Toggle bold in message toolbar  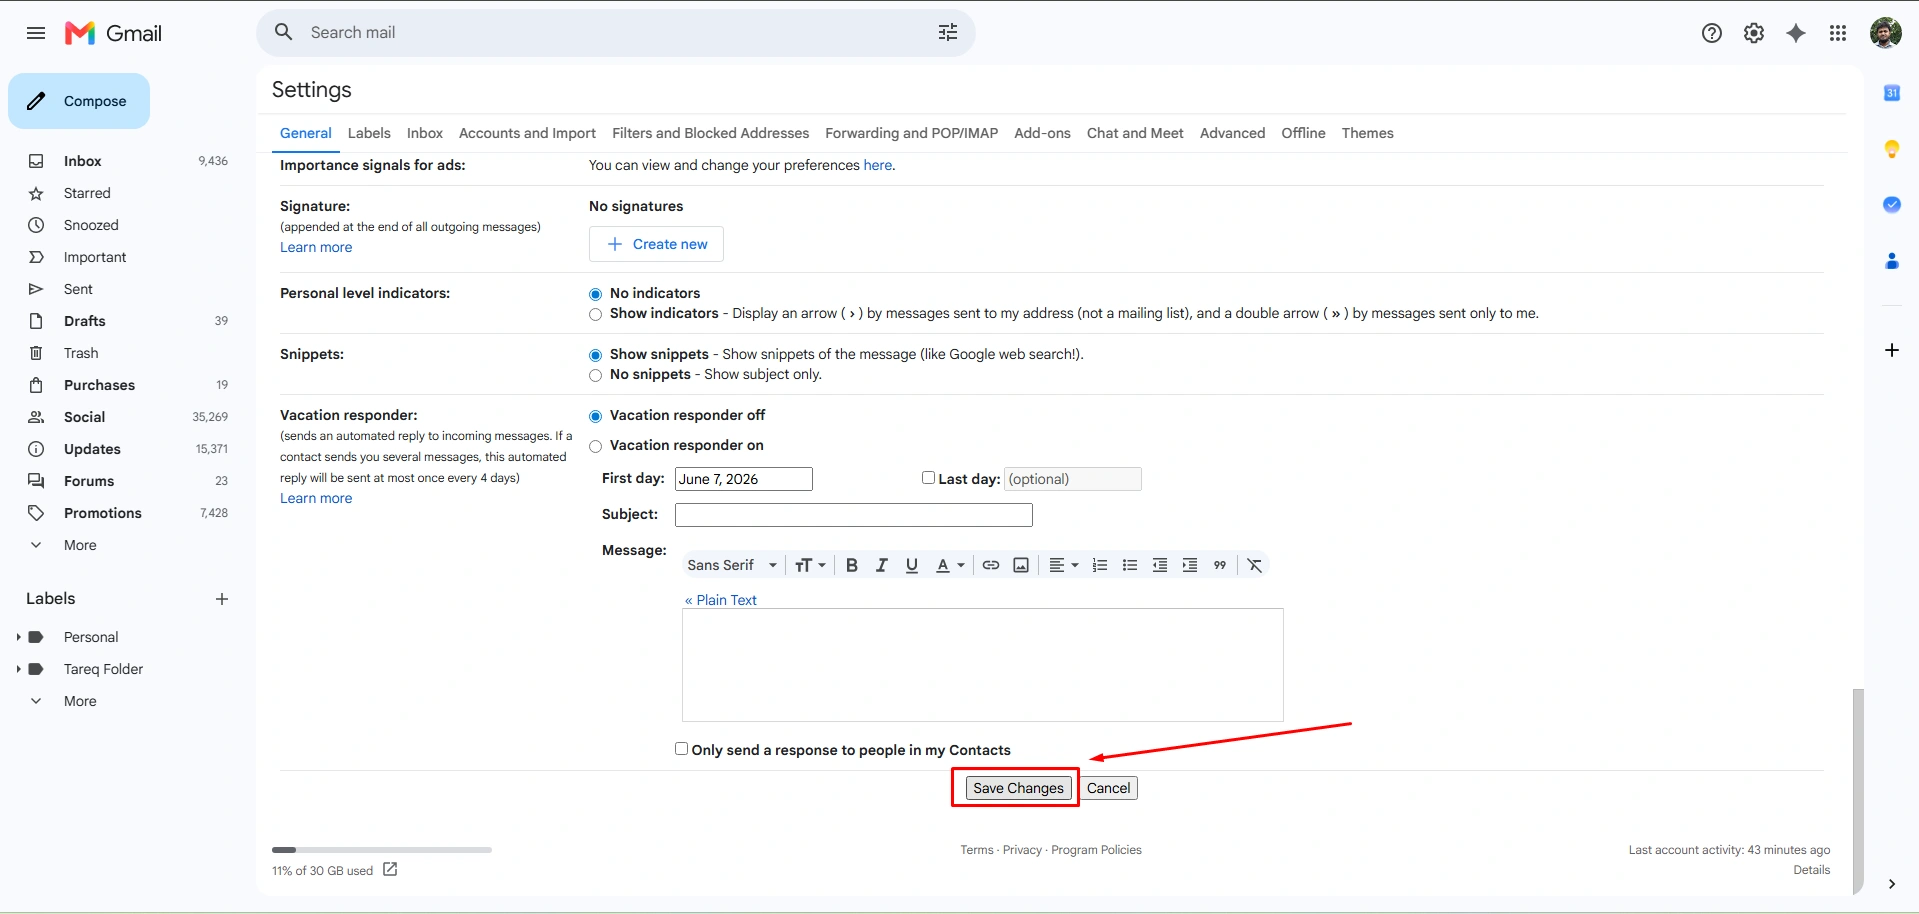click(x=852, y=565)
